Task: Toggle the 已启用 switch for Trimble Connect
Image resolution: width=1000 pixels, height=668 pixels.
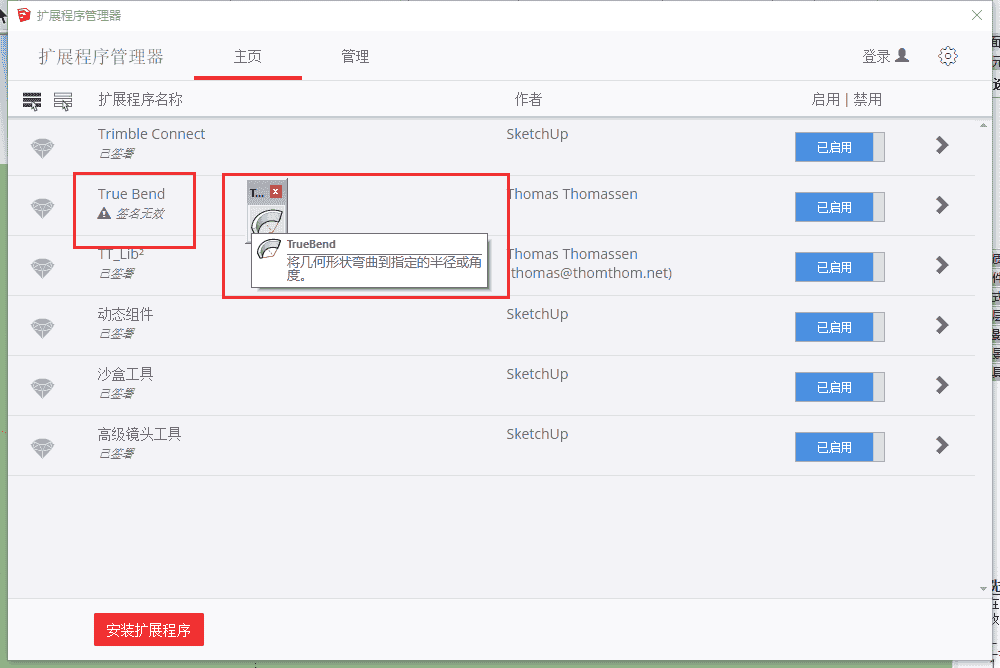Action: pos(839,147)
